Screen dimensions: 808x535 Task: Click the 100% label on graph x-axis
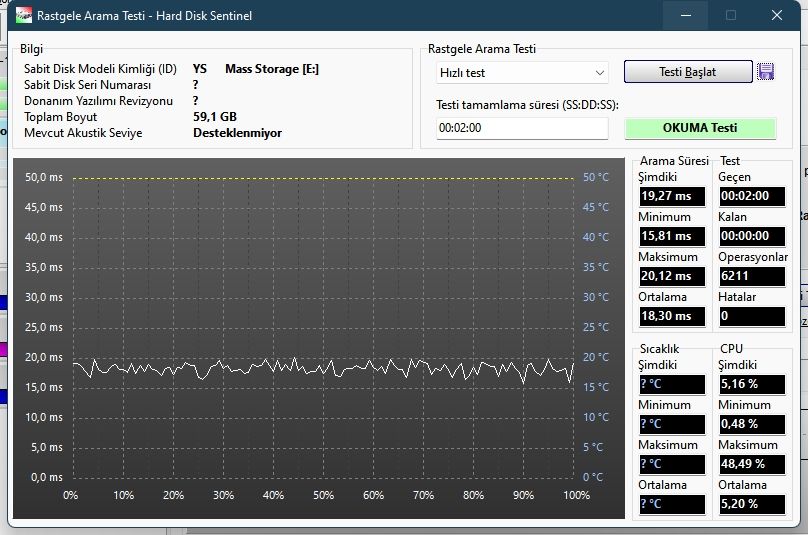(x=576, y=495)
